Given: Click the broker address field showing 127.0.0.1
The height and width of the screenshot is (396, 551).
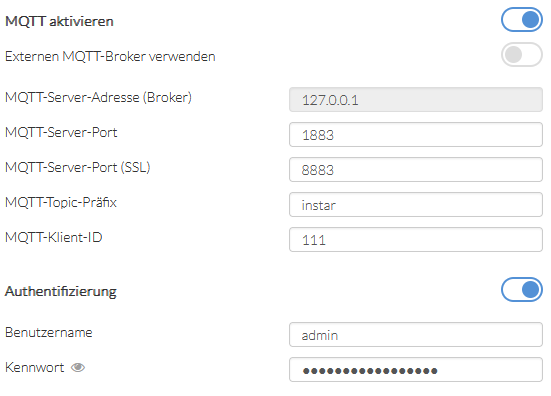Looking at the screenshot, I should (416, 100).
